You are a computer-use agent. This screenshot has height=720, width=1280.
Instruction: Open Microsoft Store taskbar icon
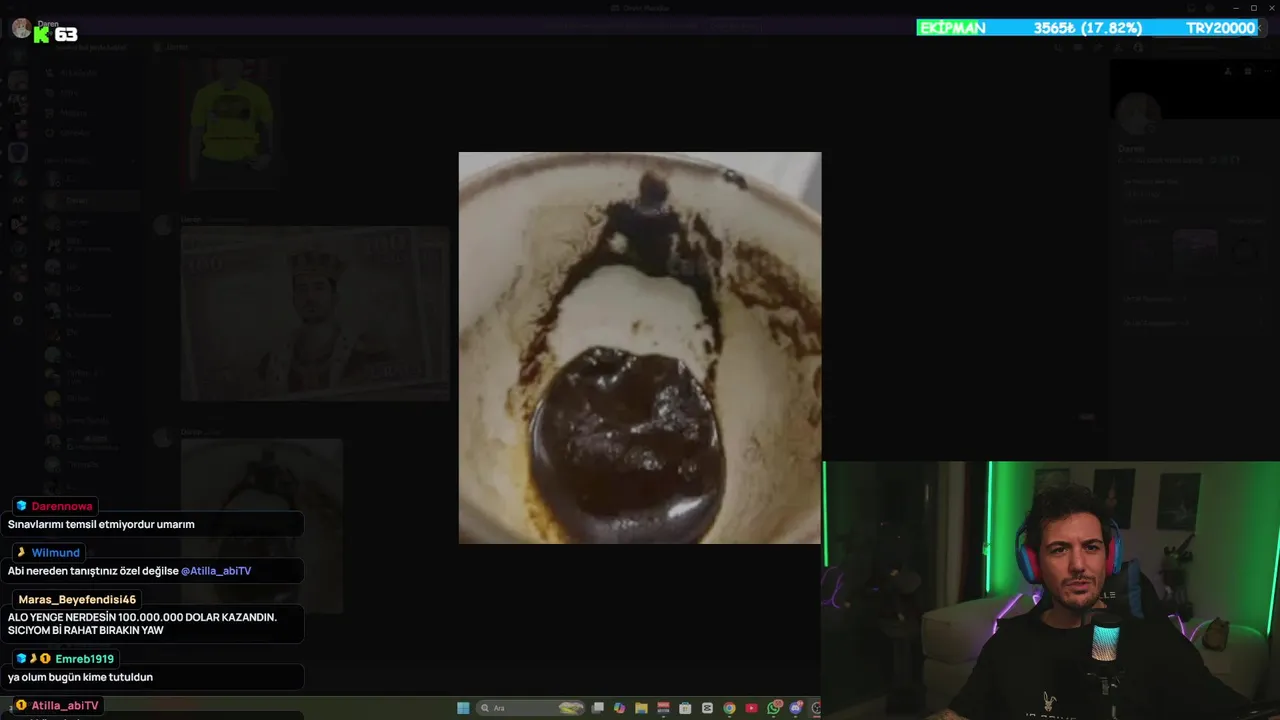[685, 708]
